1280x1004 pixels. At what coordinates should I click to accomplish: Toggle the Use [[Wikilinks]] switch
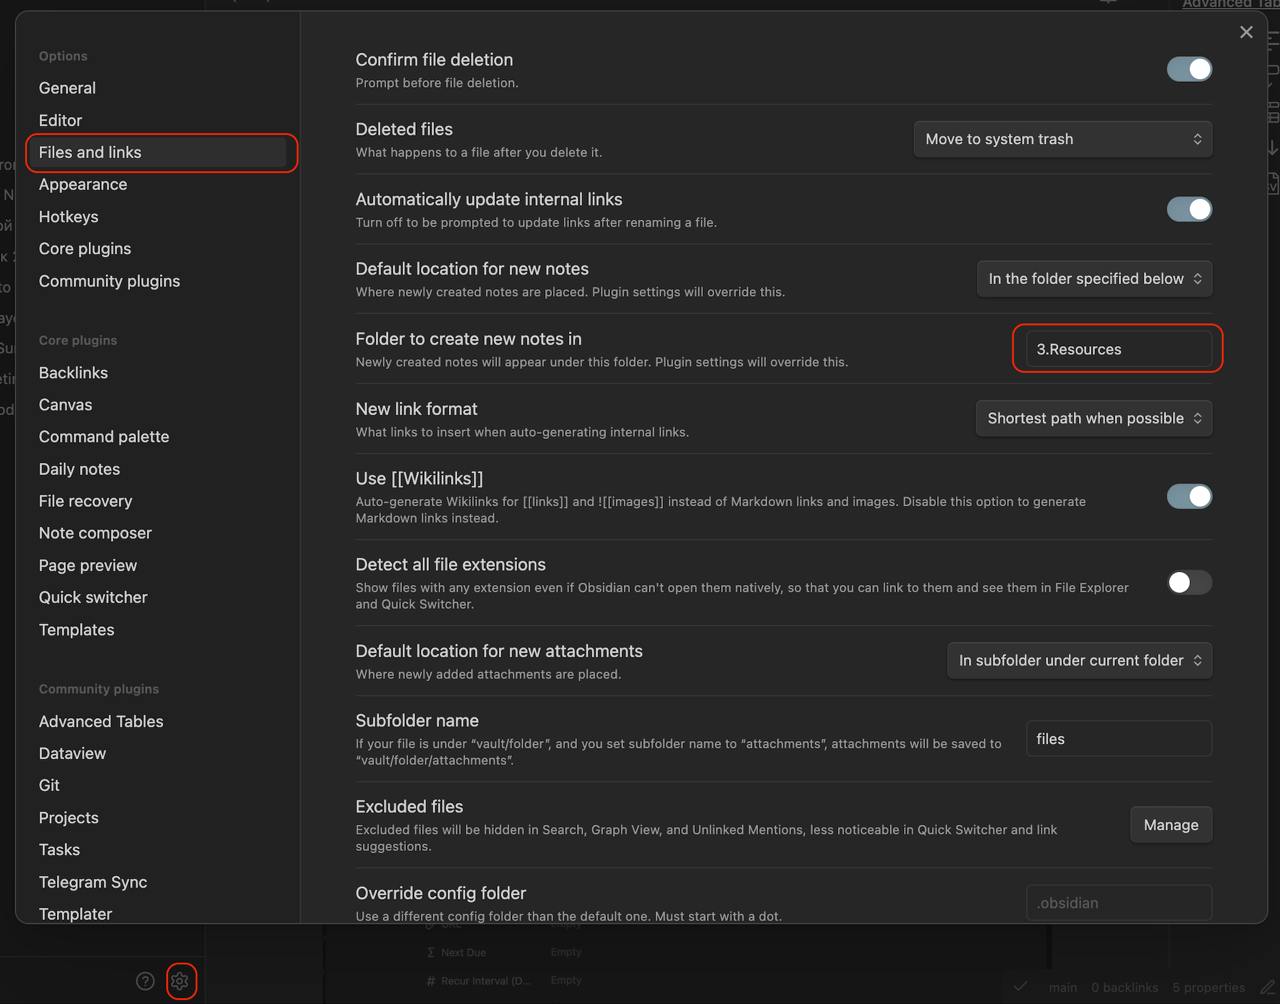click(x=1189, y=496)
